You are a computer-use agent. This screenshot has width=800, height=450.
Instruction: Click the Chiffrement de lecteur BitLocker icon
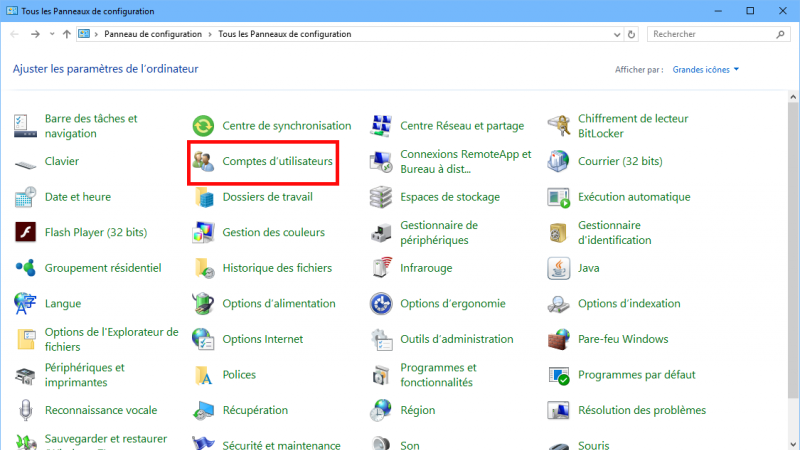[559, 126]
